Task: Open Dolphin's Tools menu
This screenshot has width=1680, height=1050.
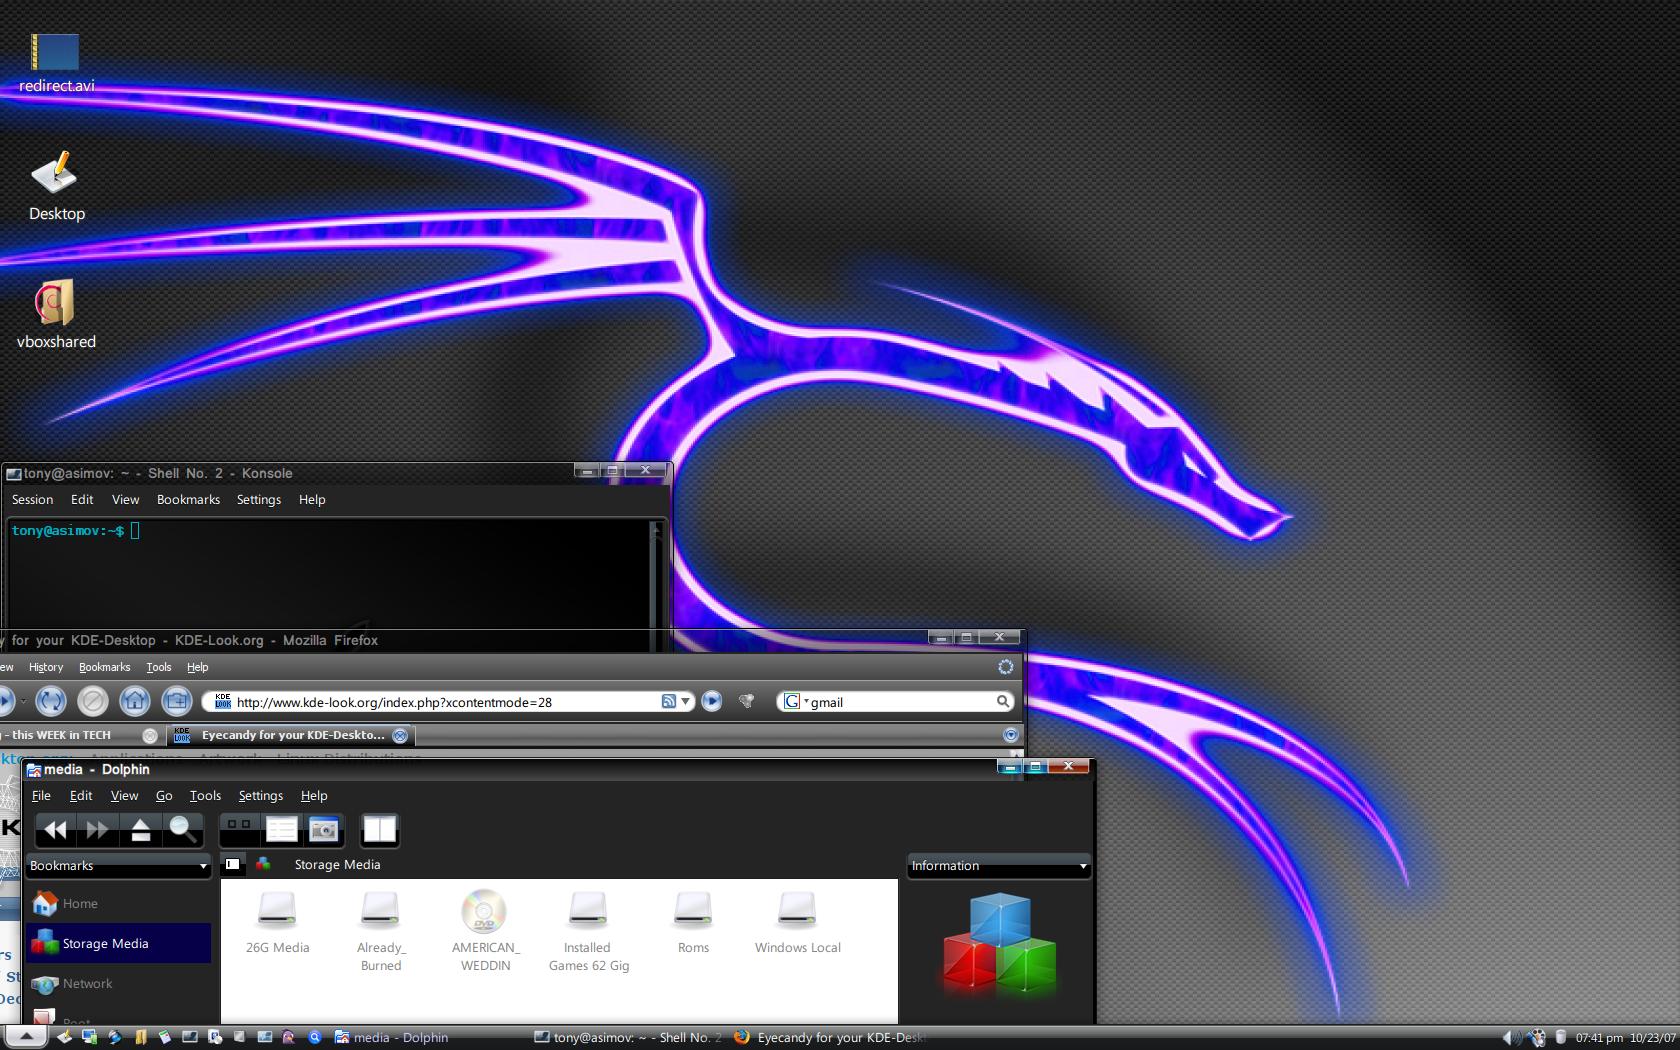Action: click(205, 796)
